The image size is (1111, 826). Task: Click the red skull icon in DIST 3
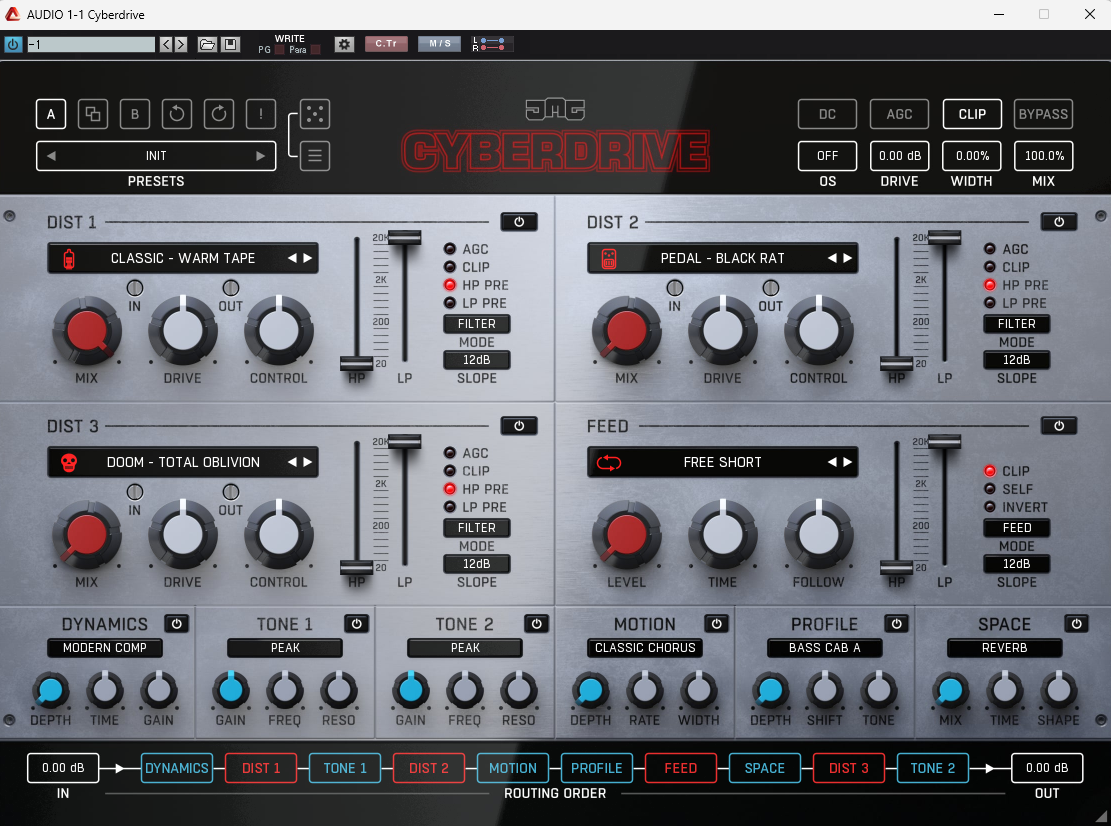coord(69,463)
